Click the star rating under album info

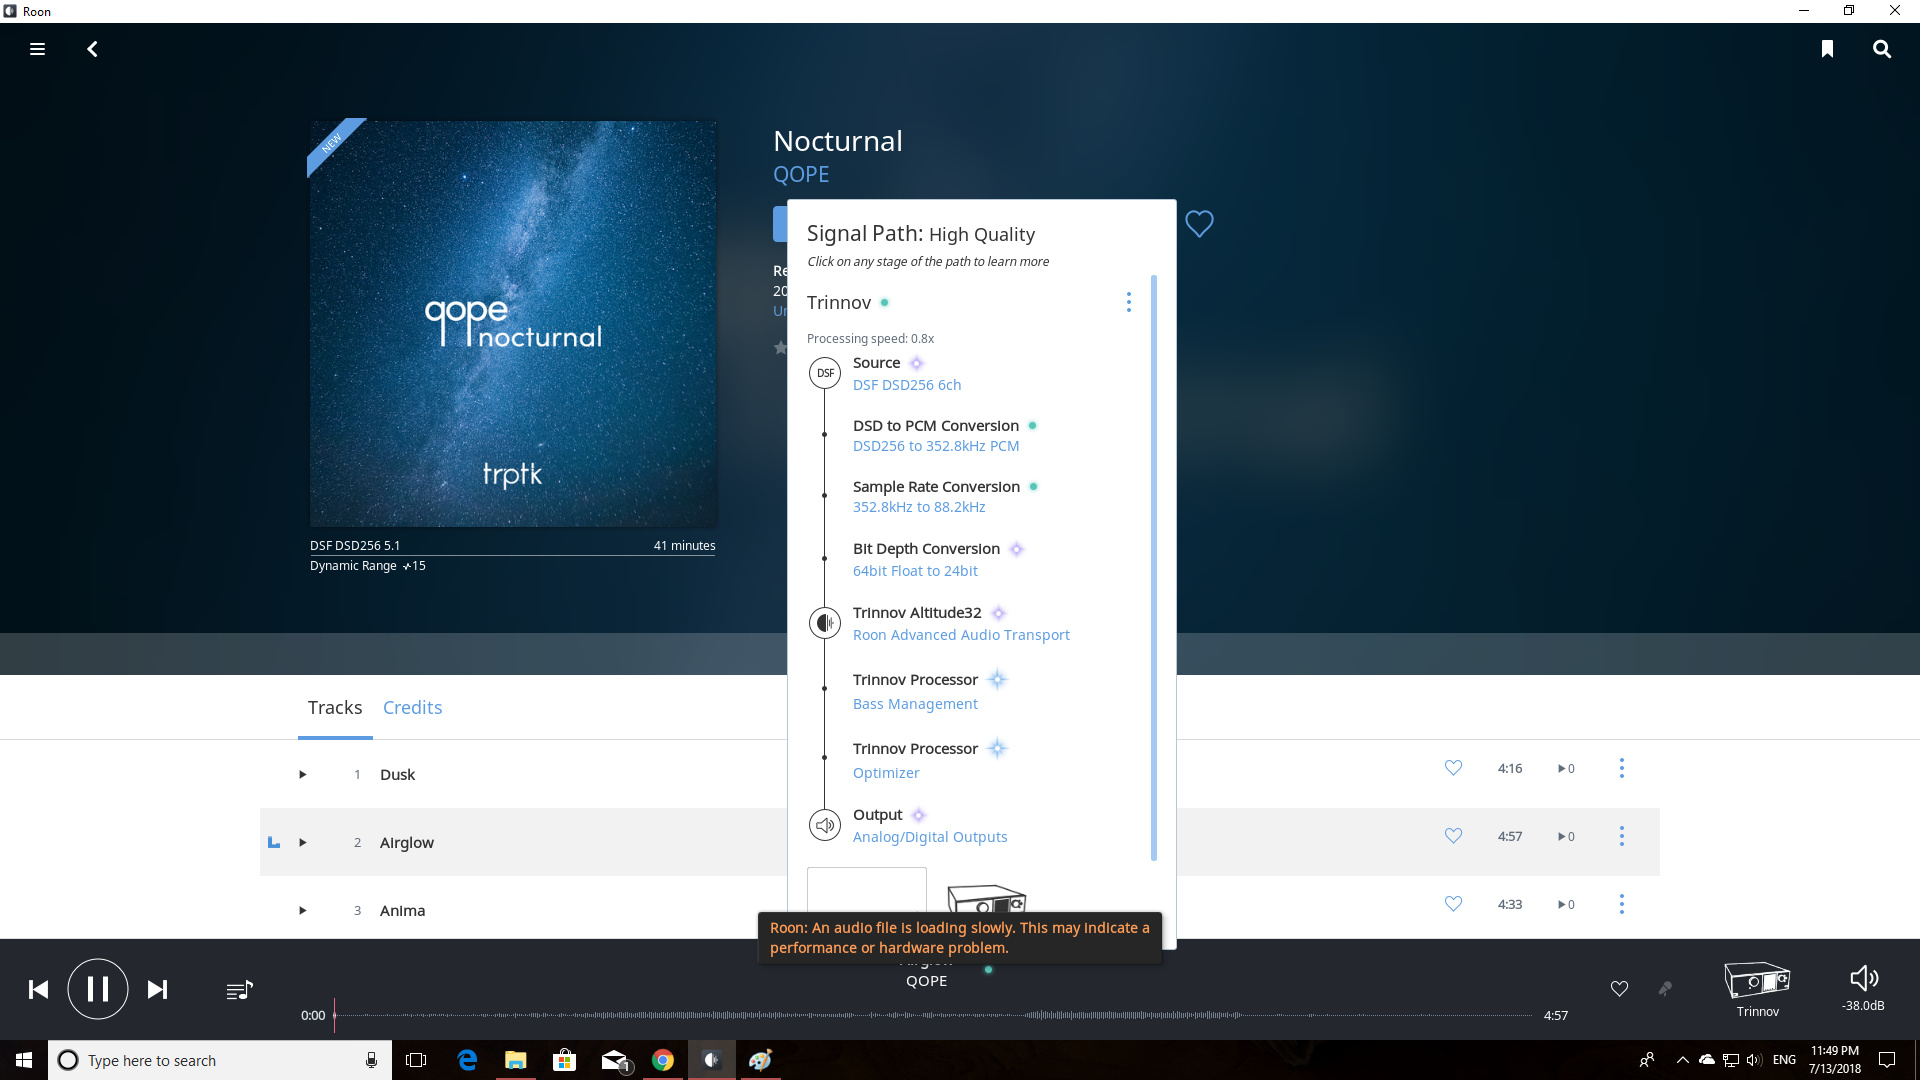(780, 347)
